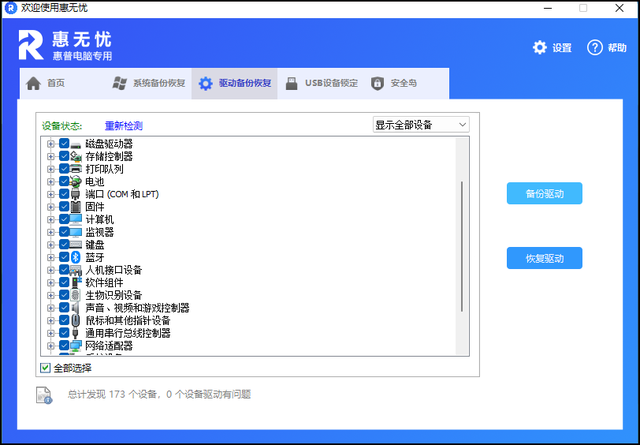Screen dimensions: 640x445
Task: Click the 软件组件 icon
Action: (x=76, y=283)
